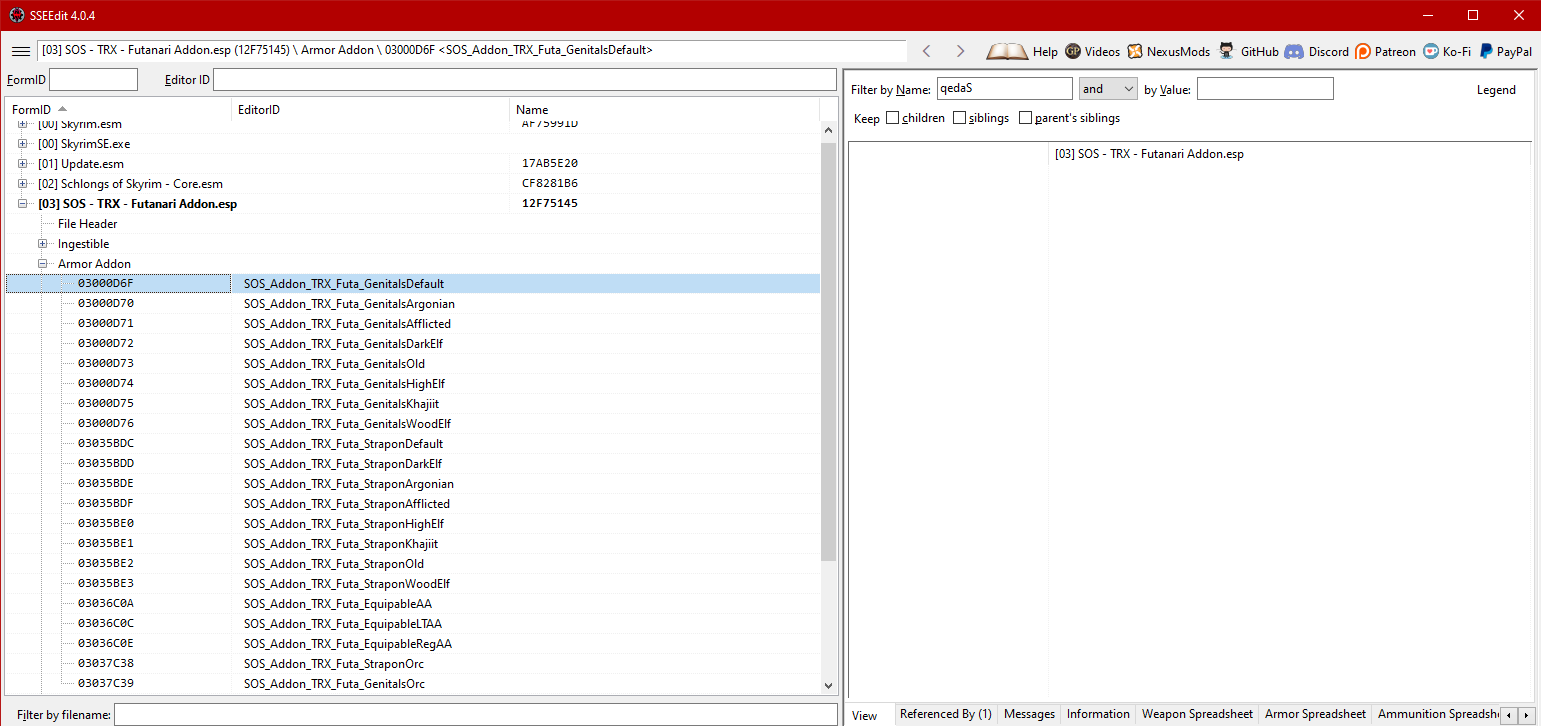Expand Schlongs of Skyrim - Core.esm node
Viewport: 1541px width, 726px height.
(x=23, y=184)
